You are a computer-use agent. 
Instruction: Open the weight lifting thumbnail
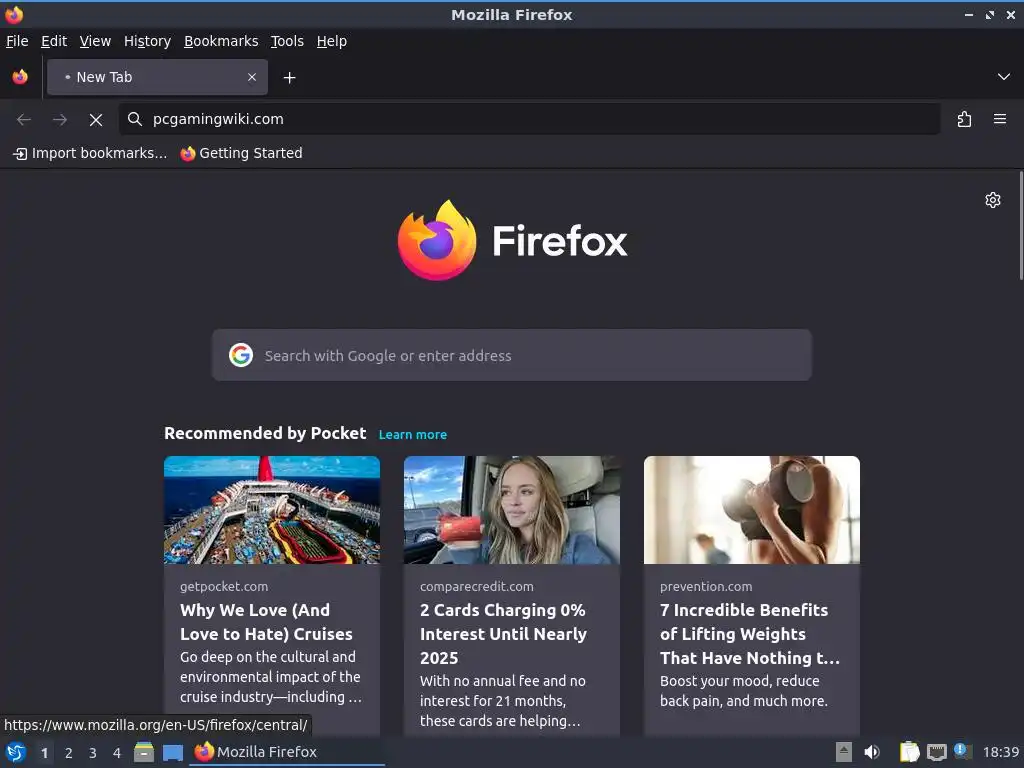752,510
